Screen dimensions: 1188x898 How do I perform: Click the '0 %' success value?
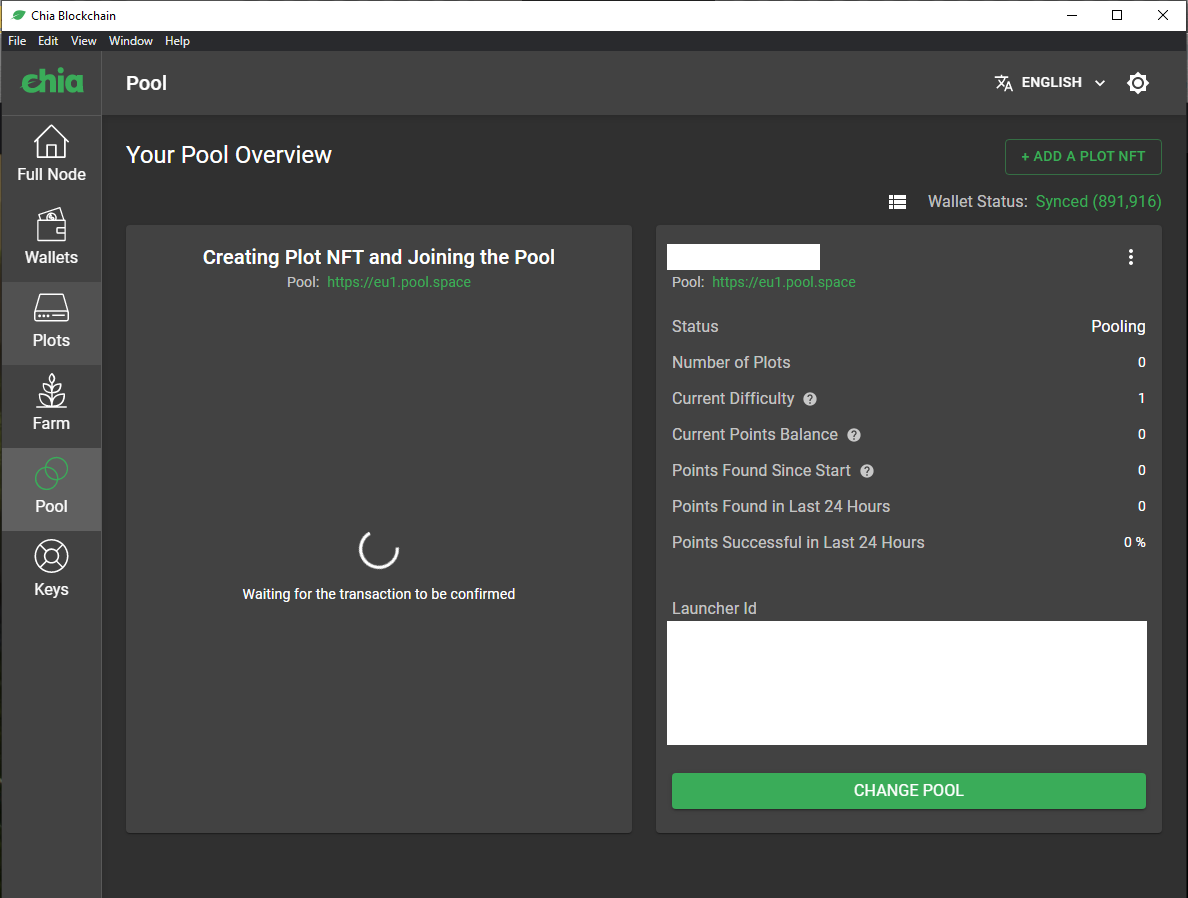pos(1134,543)
